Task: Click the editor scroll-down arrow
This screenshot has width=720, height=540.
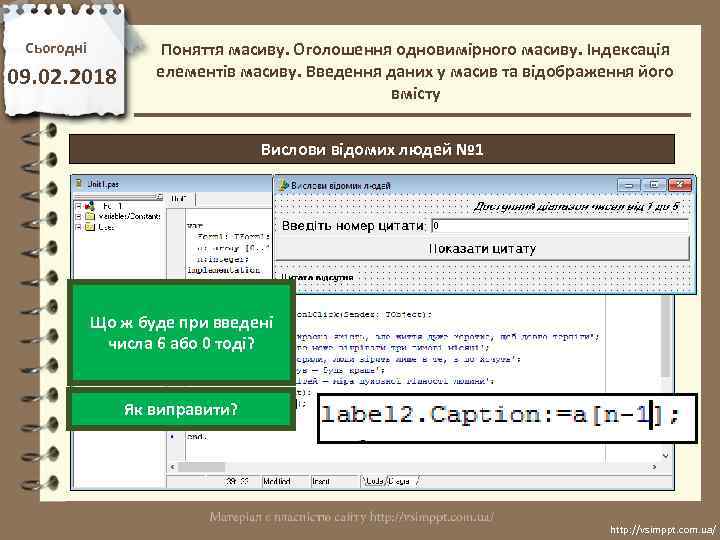Action: click(x=665, y=455)
